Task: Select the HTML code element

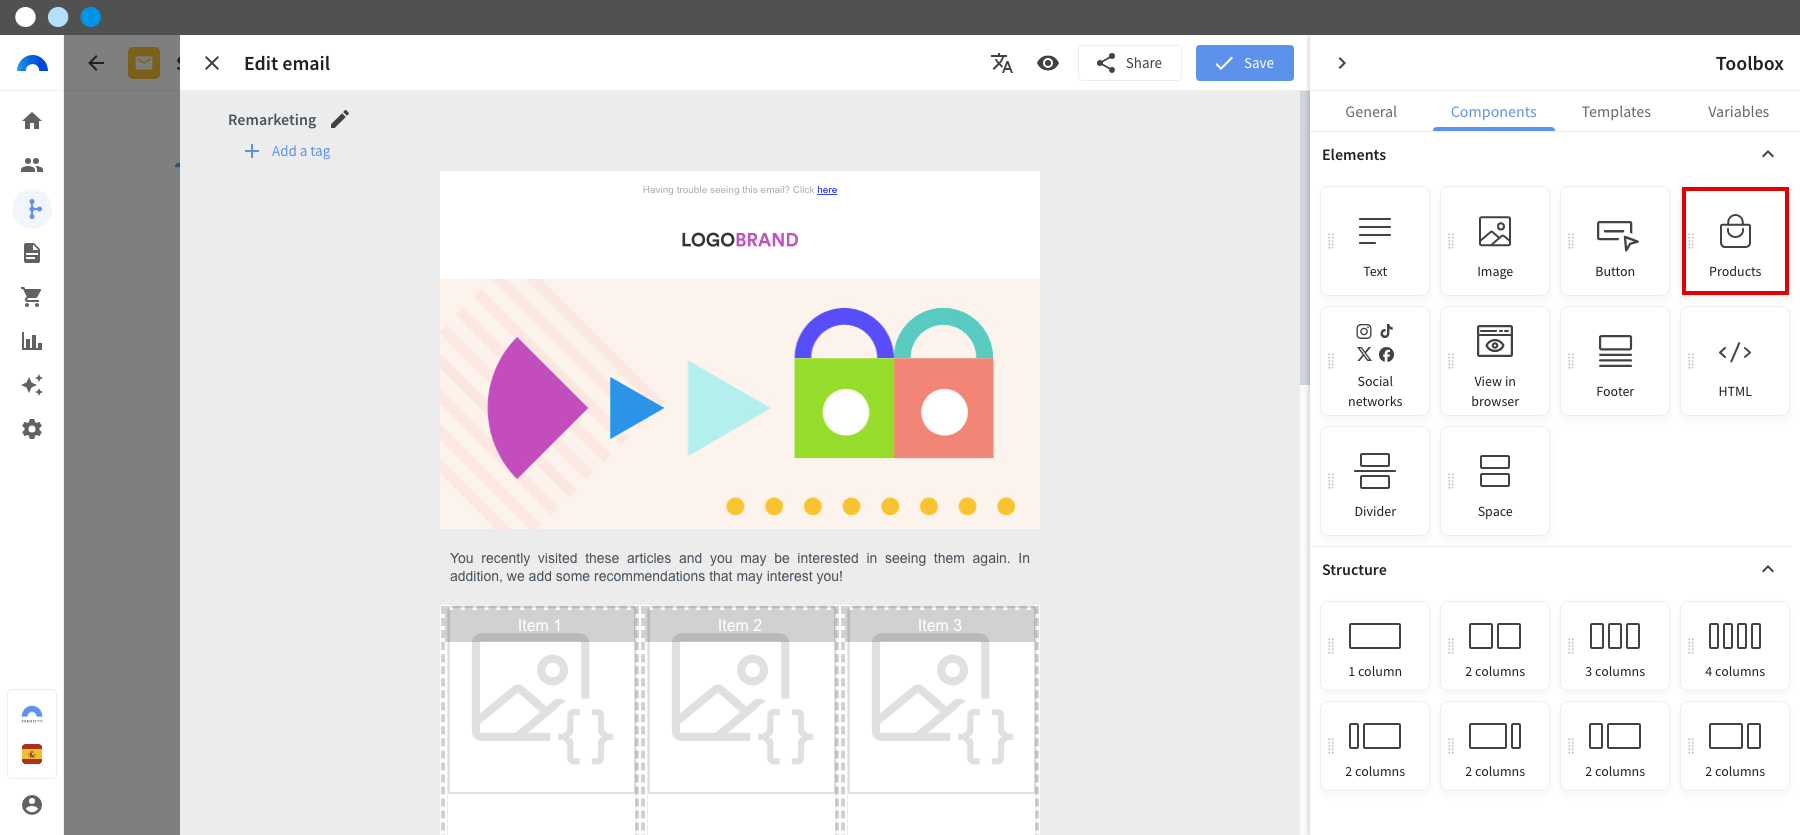Action: pyautogui.click(x=1735, y=361)
